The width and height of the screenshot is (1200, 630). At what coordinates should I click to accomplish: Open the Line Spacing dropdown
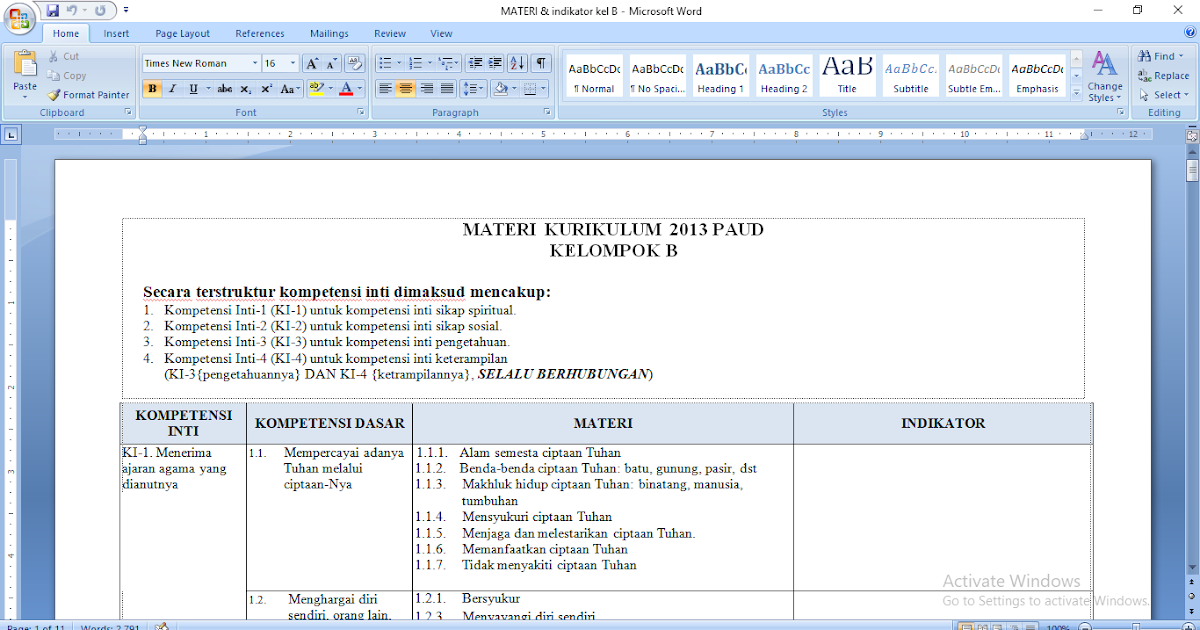click(474, 88)
